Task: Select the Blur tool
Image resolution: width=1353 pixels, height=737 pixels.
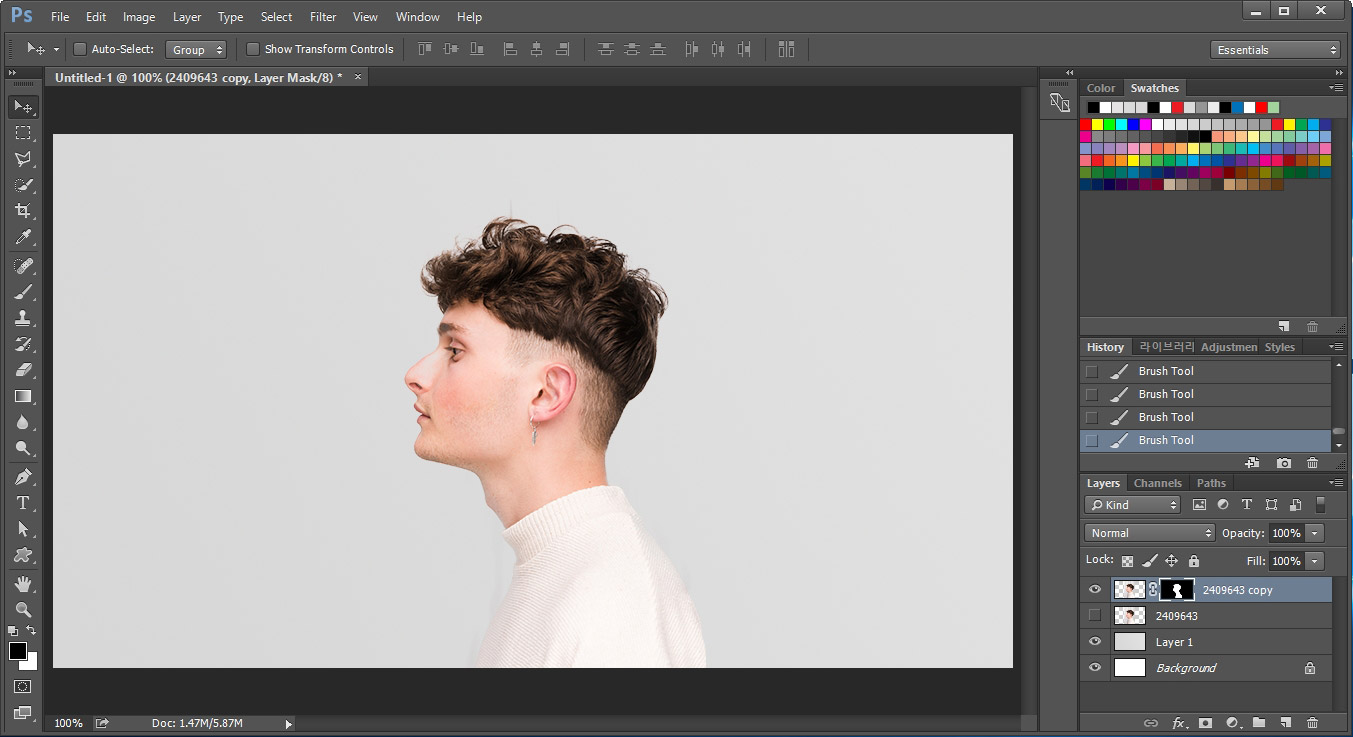Action: click(23, 422)
